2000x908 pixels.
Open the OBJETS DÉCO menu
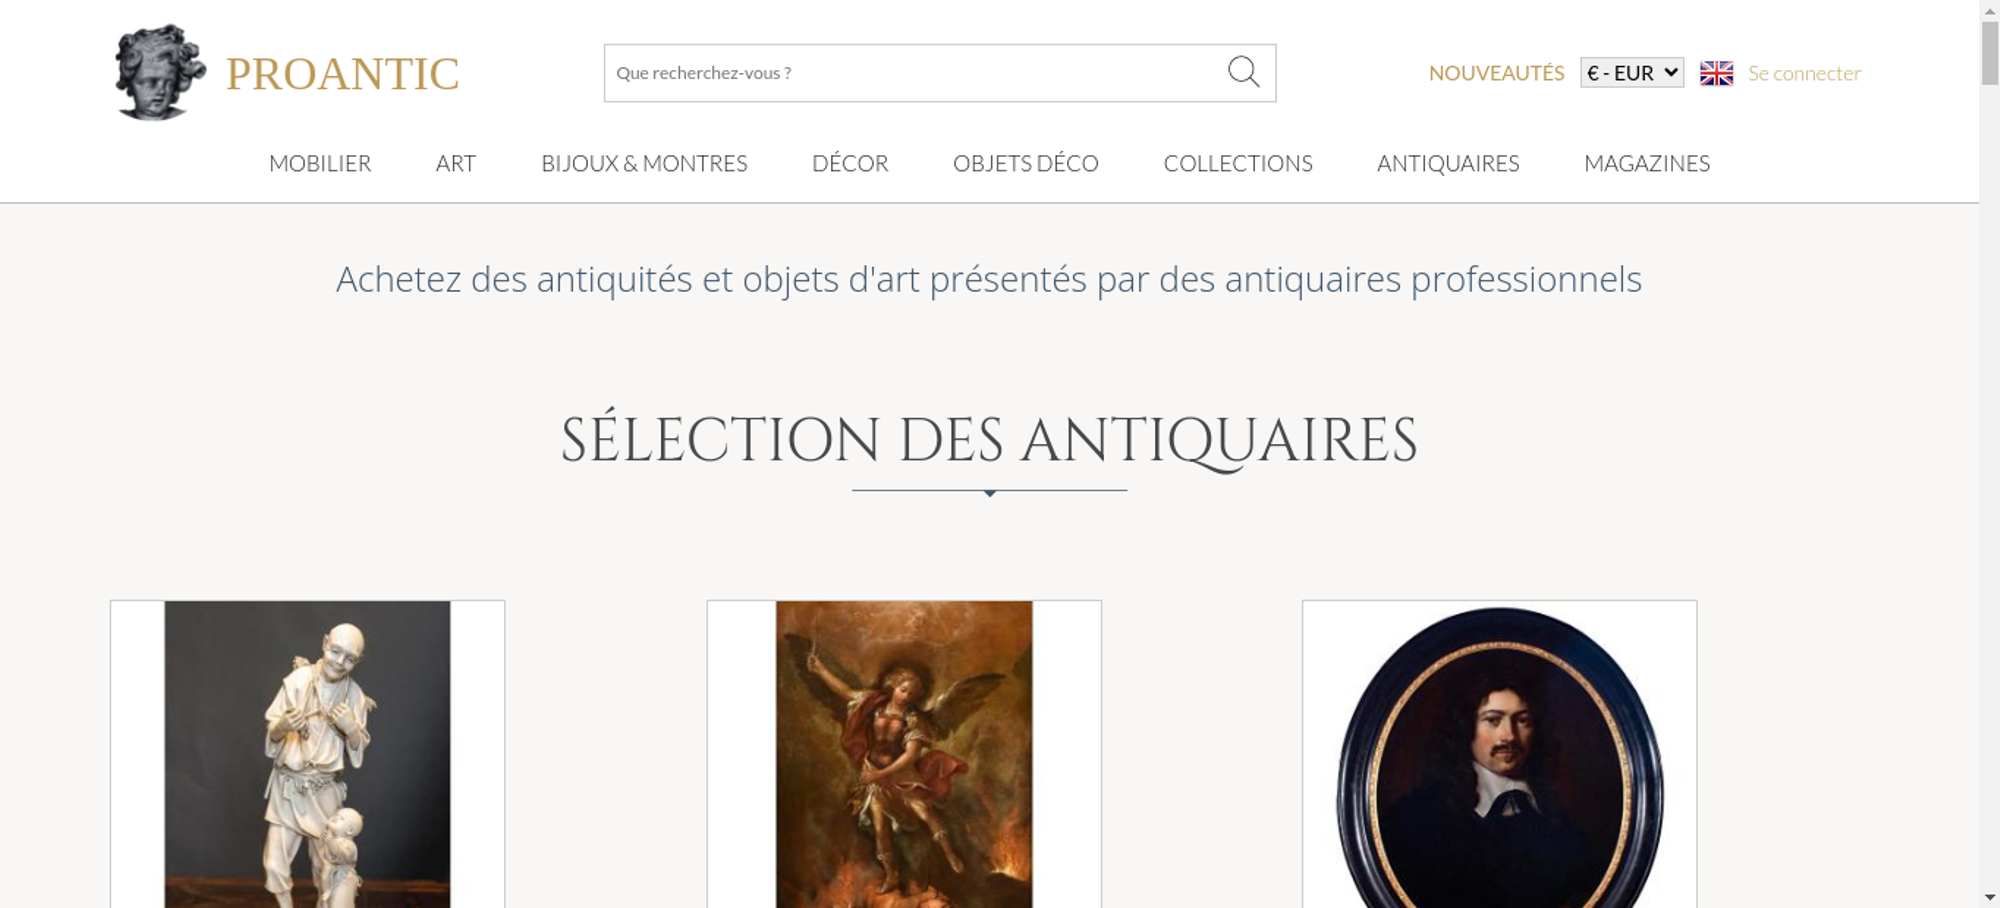click(x=1026, y=163)
